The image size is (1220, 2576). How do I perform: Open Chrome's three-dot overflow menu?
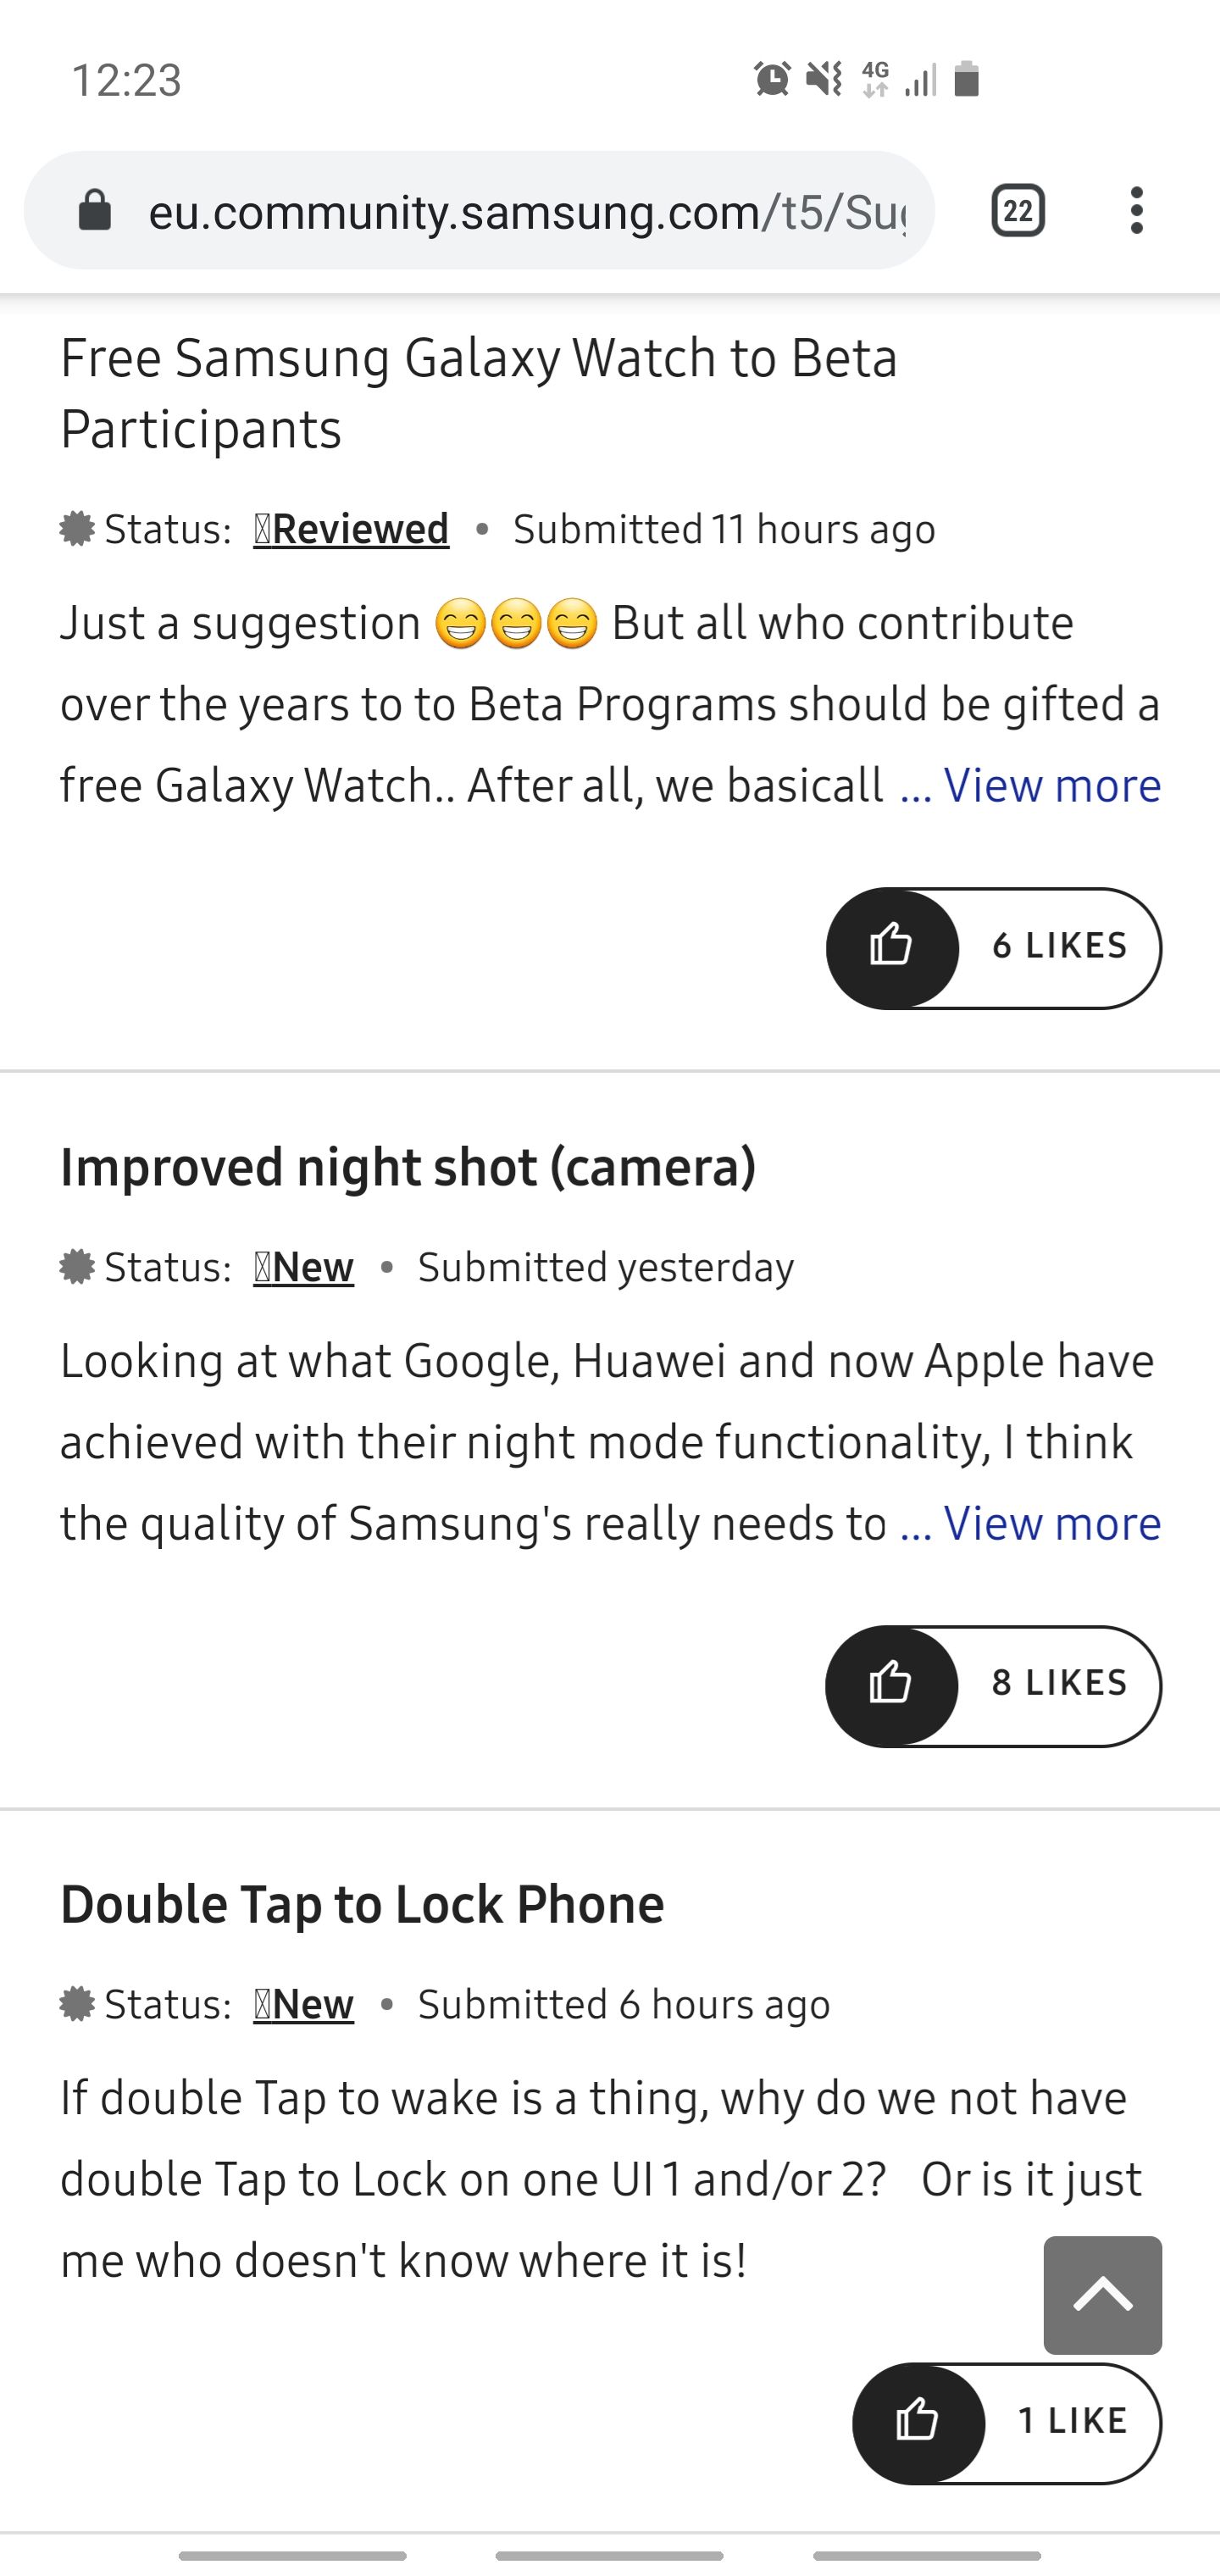(1138, 209)
